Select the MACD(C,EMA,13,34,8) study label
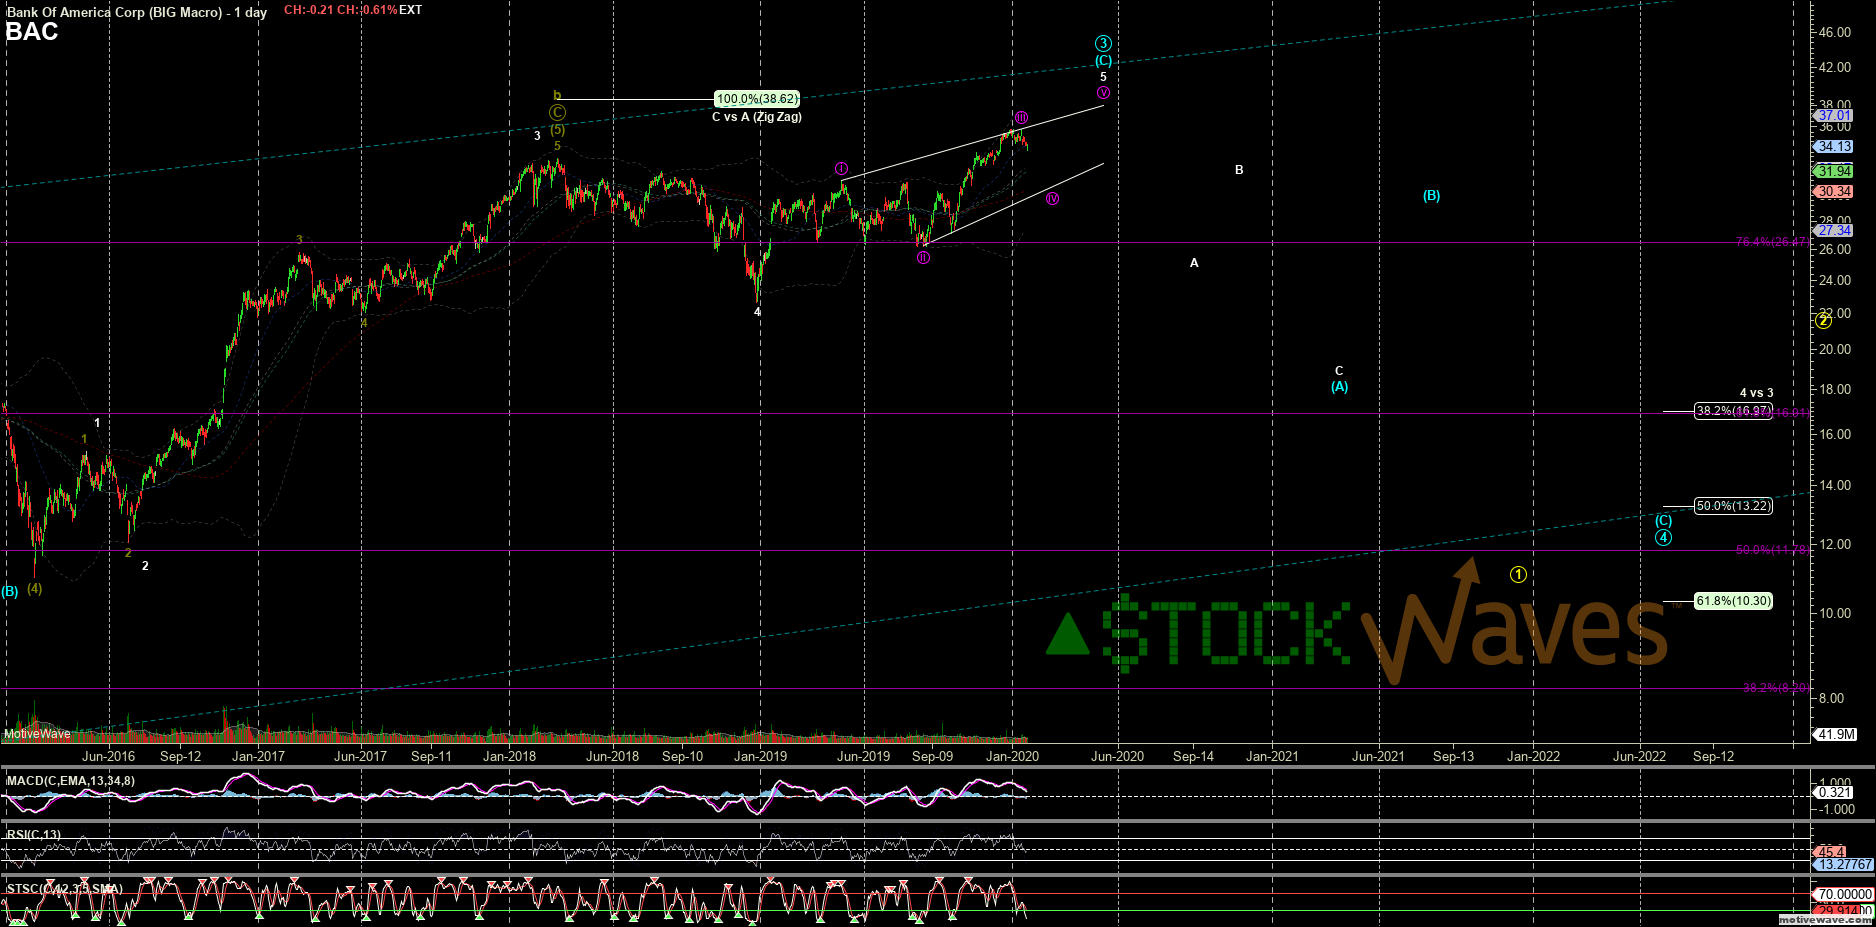The width and height of the screenshot is (1876, 927). [x=70, y=781]
